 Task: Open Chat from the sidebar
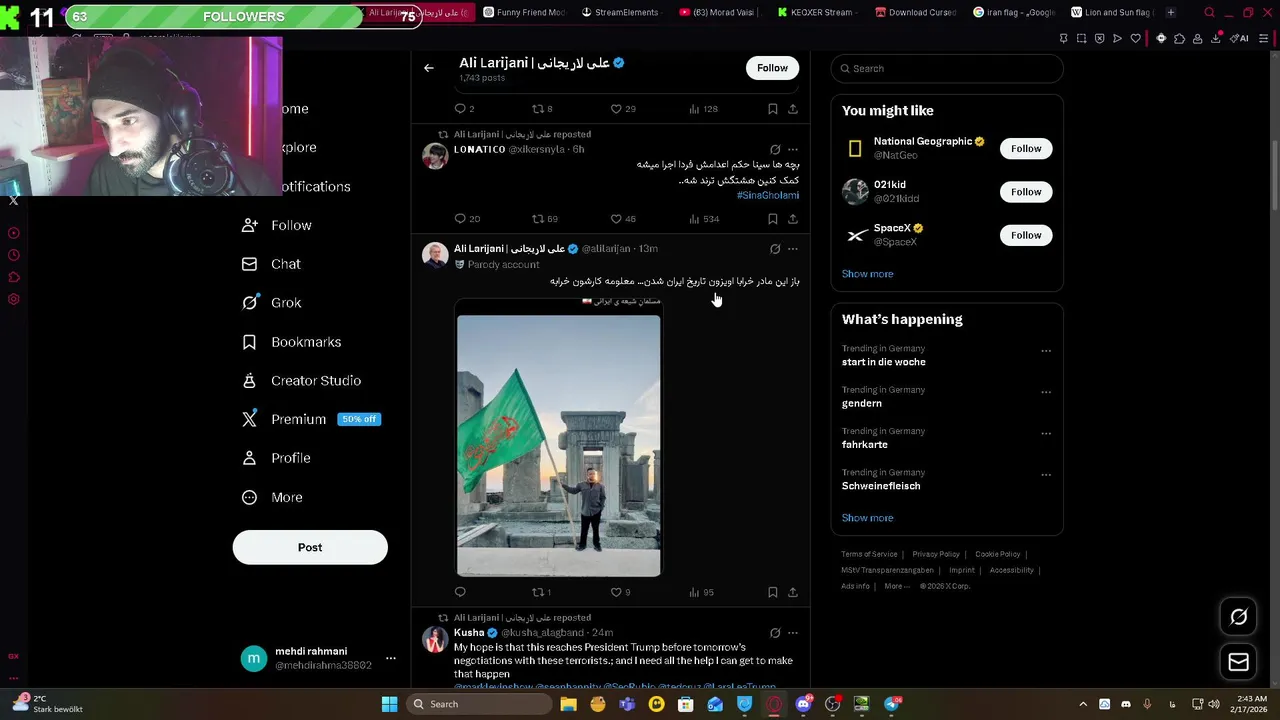[271, 264]
